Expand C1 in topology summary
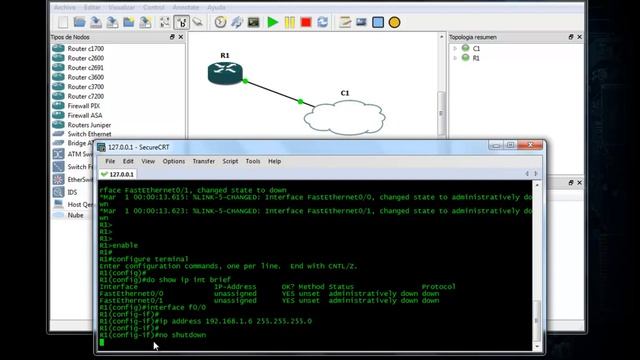The width and height of the screenshot is (640, 360). tap(455, 48)
